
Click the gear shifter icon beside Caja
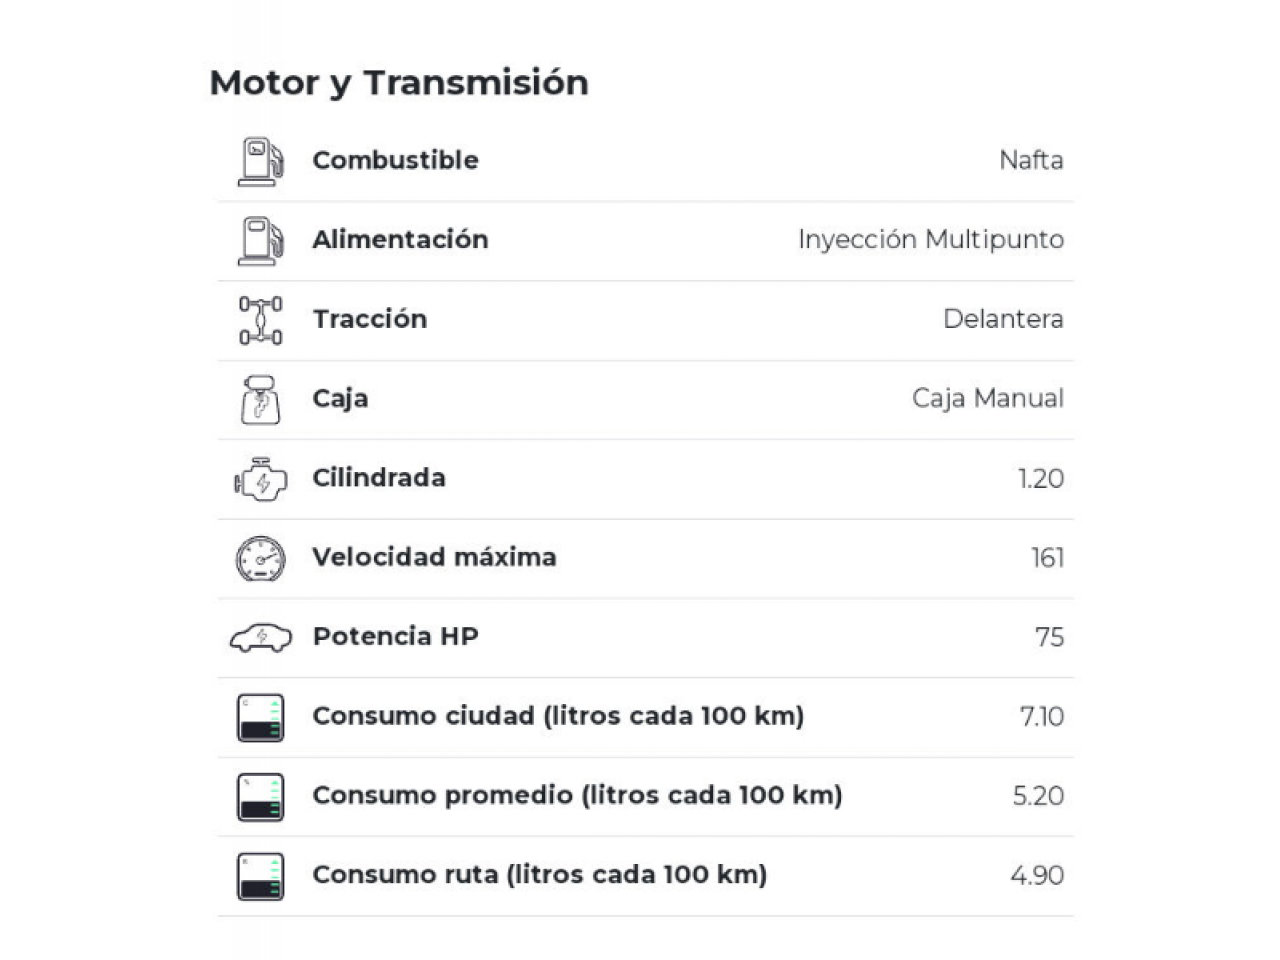[260, 399]
